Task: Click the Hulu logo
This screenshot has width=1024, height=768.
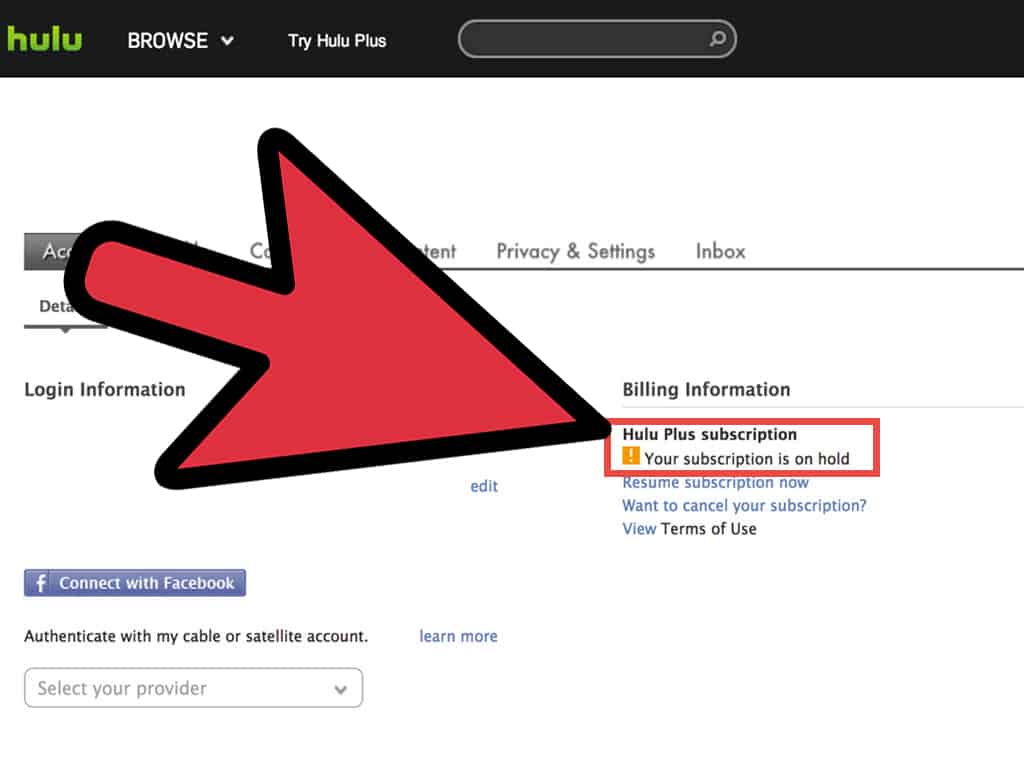Action: (44, 39)
